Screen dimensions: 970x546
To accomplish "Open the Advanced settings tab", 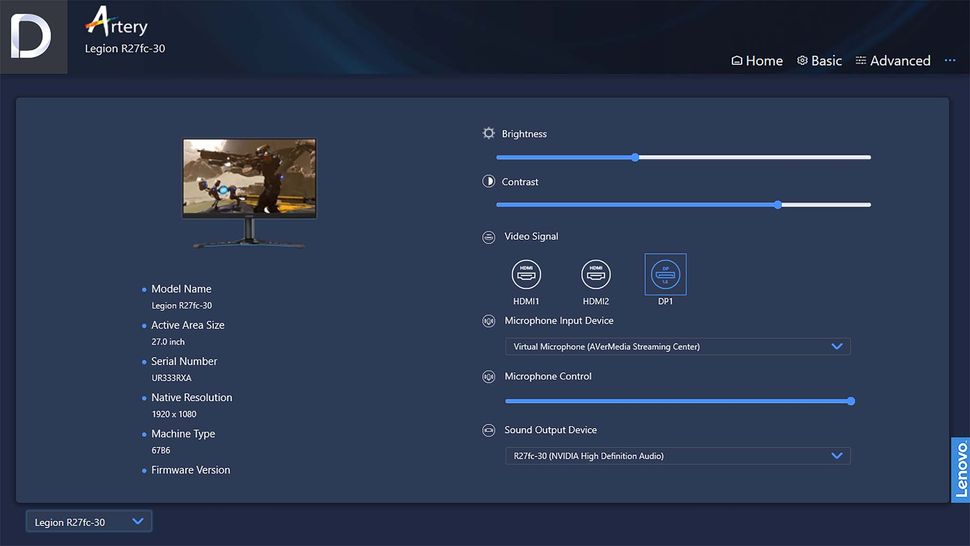I will [x=892, y=61].
